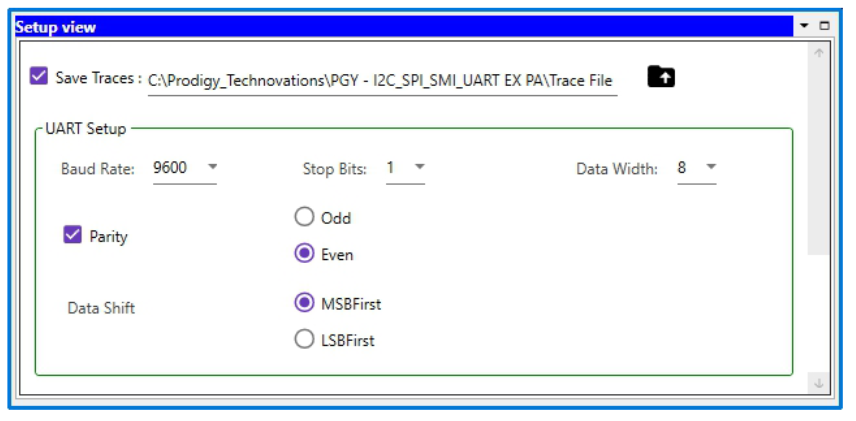Maximize the Setup view panel
Image resolution: width=856 pixels, height=421 pixels.
(824, 26)
